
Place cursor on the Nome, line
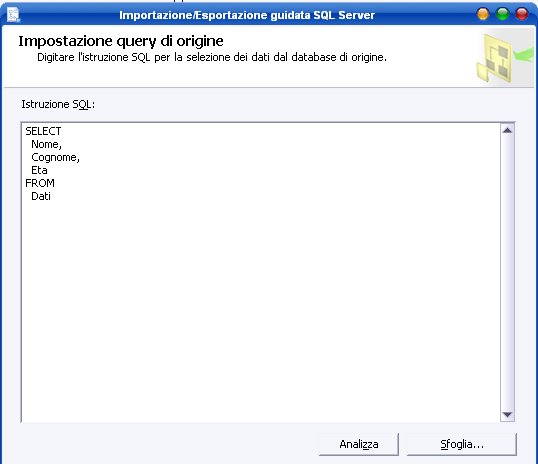pyautogui.click(x=46, y=144)
